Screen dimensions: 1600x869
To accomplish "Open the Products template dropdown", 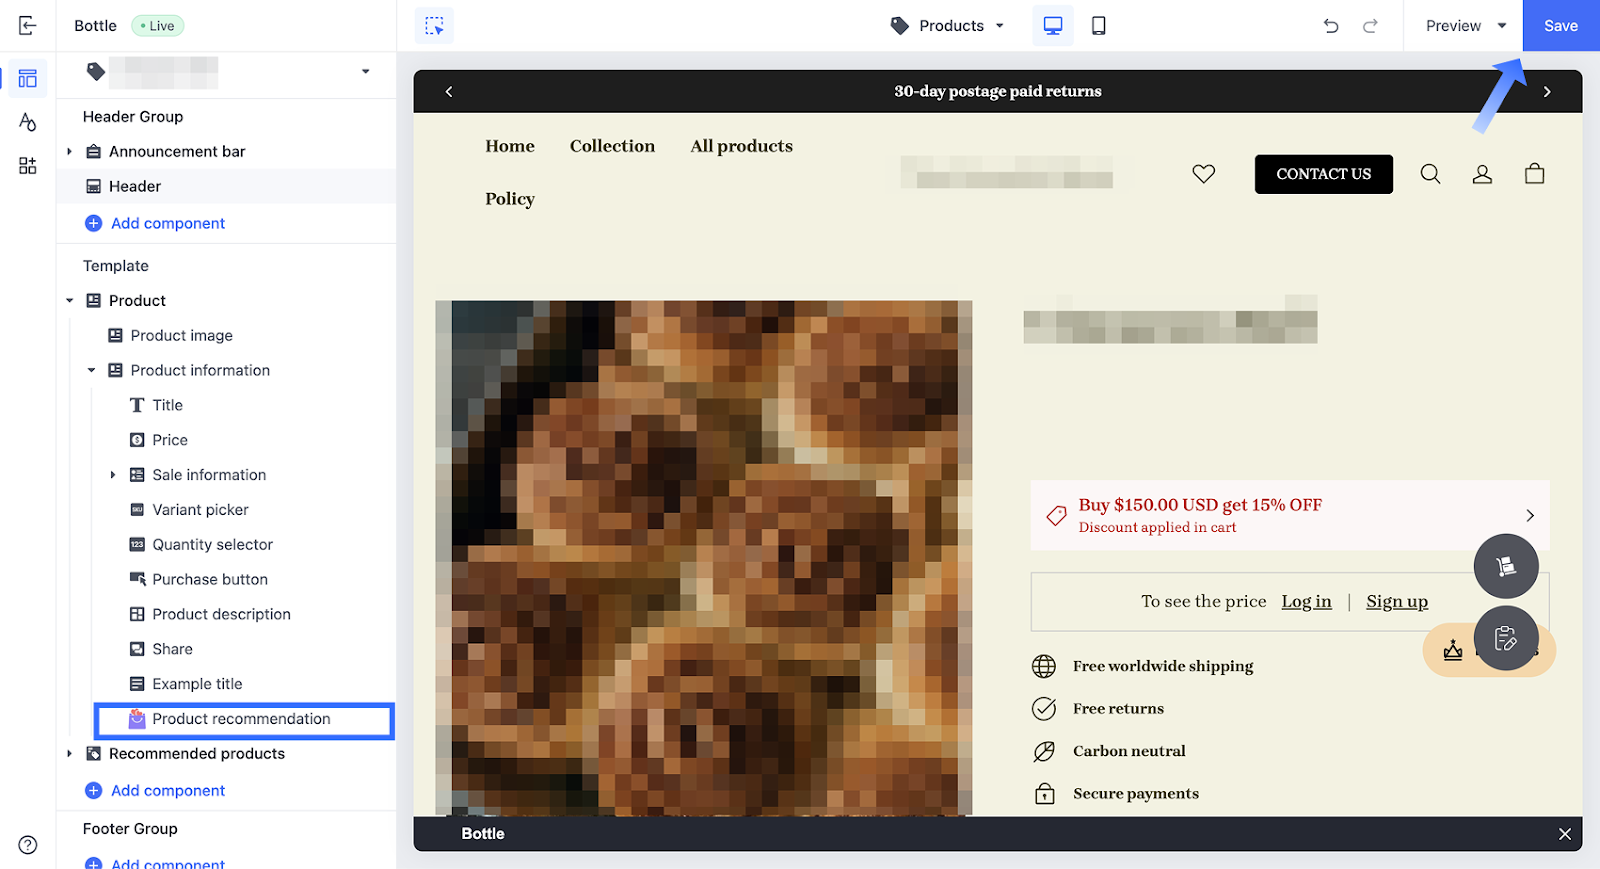I will coord(947,26).
